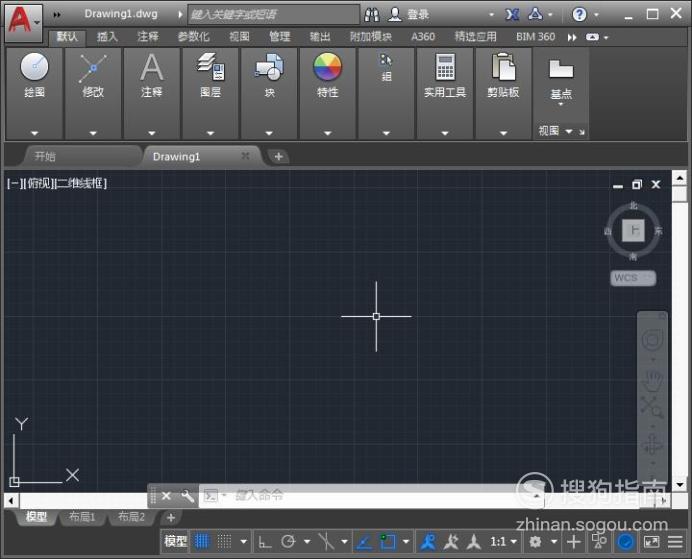Switch to the 管理 ribbon tab
The height and width of the screenshot is (559, 692).
tap(280, 37)
